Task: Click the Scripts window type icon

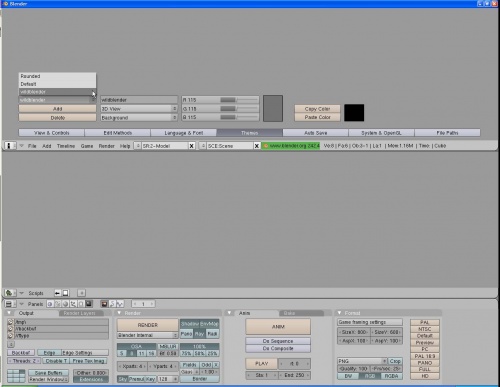Action: (10, 293)
